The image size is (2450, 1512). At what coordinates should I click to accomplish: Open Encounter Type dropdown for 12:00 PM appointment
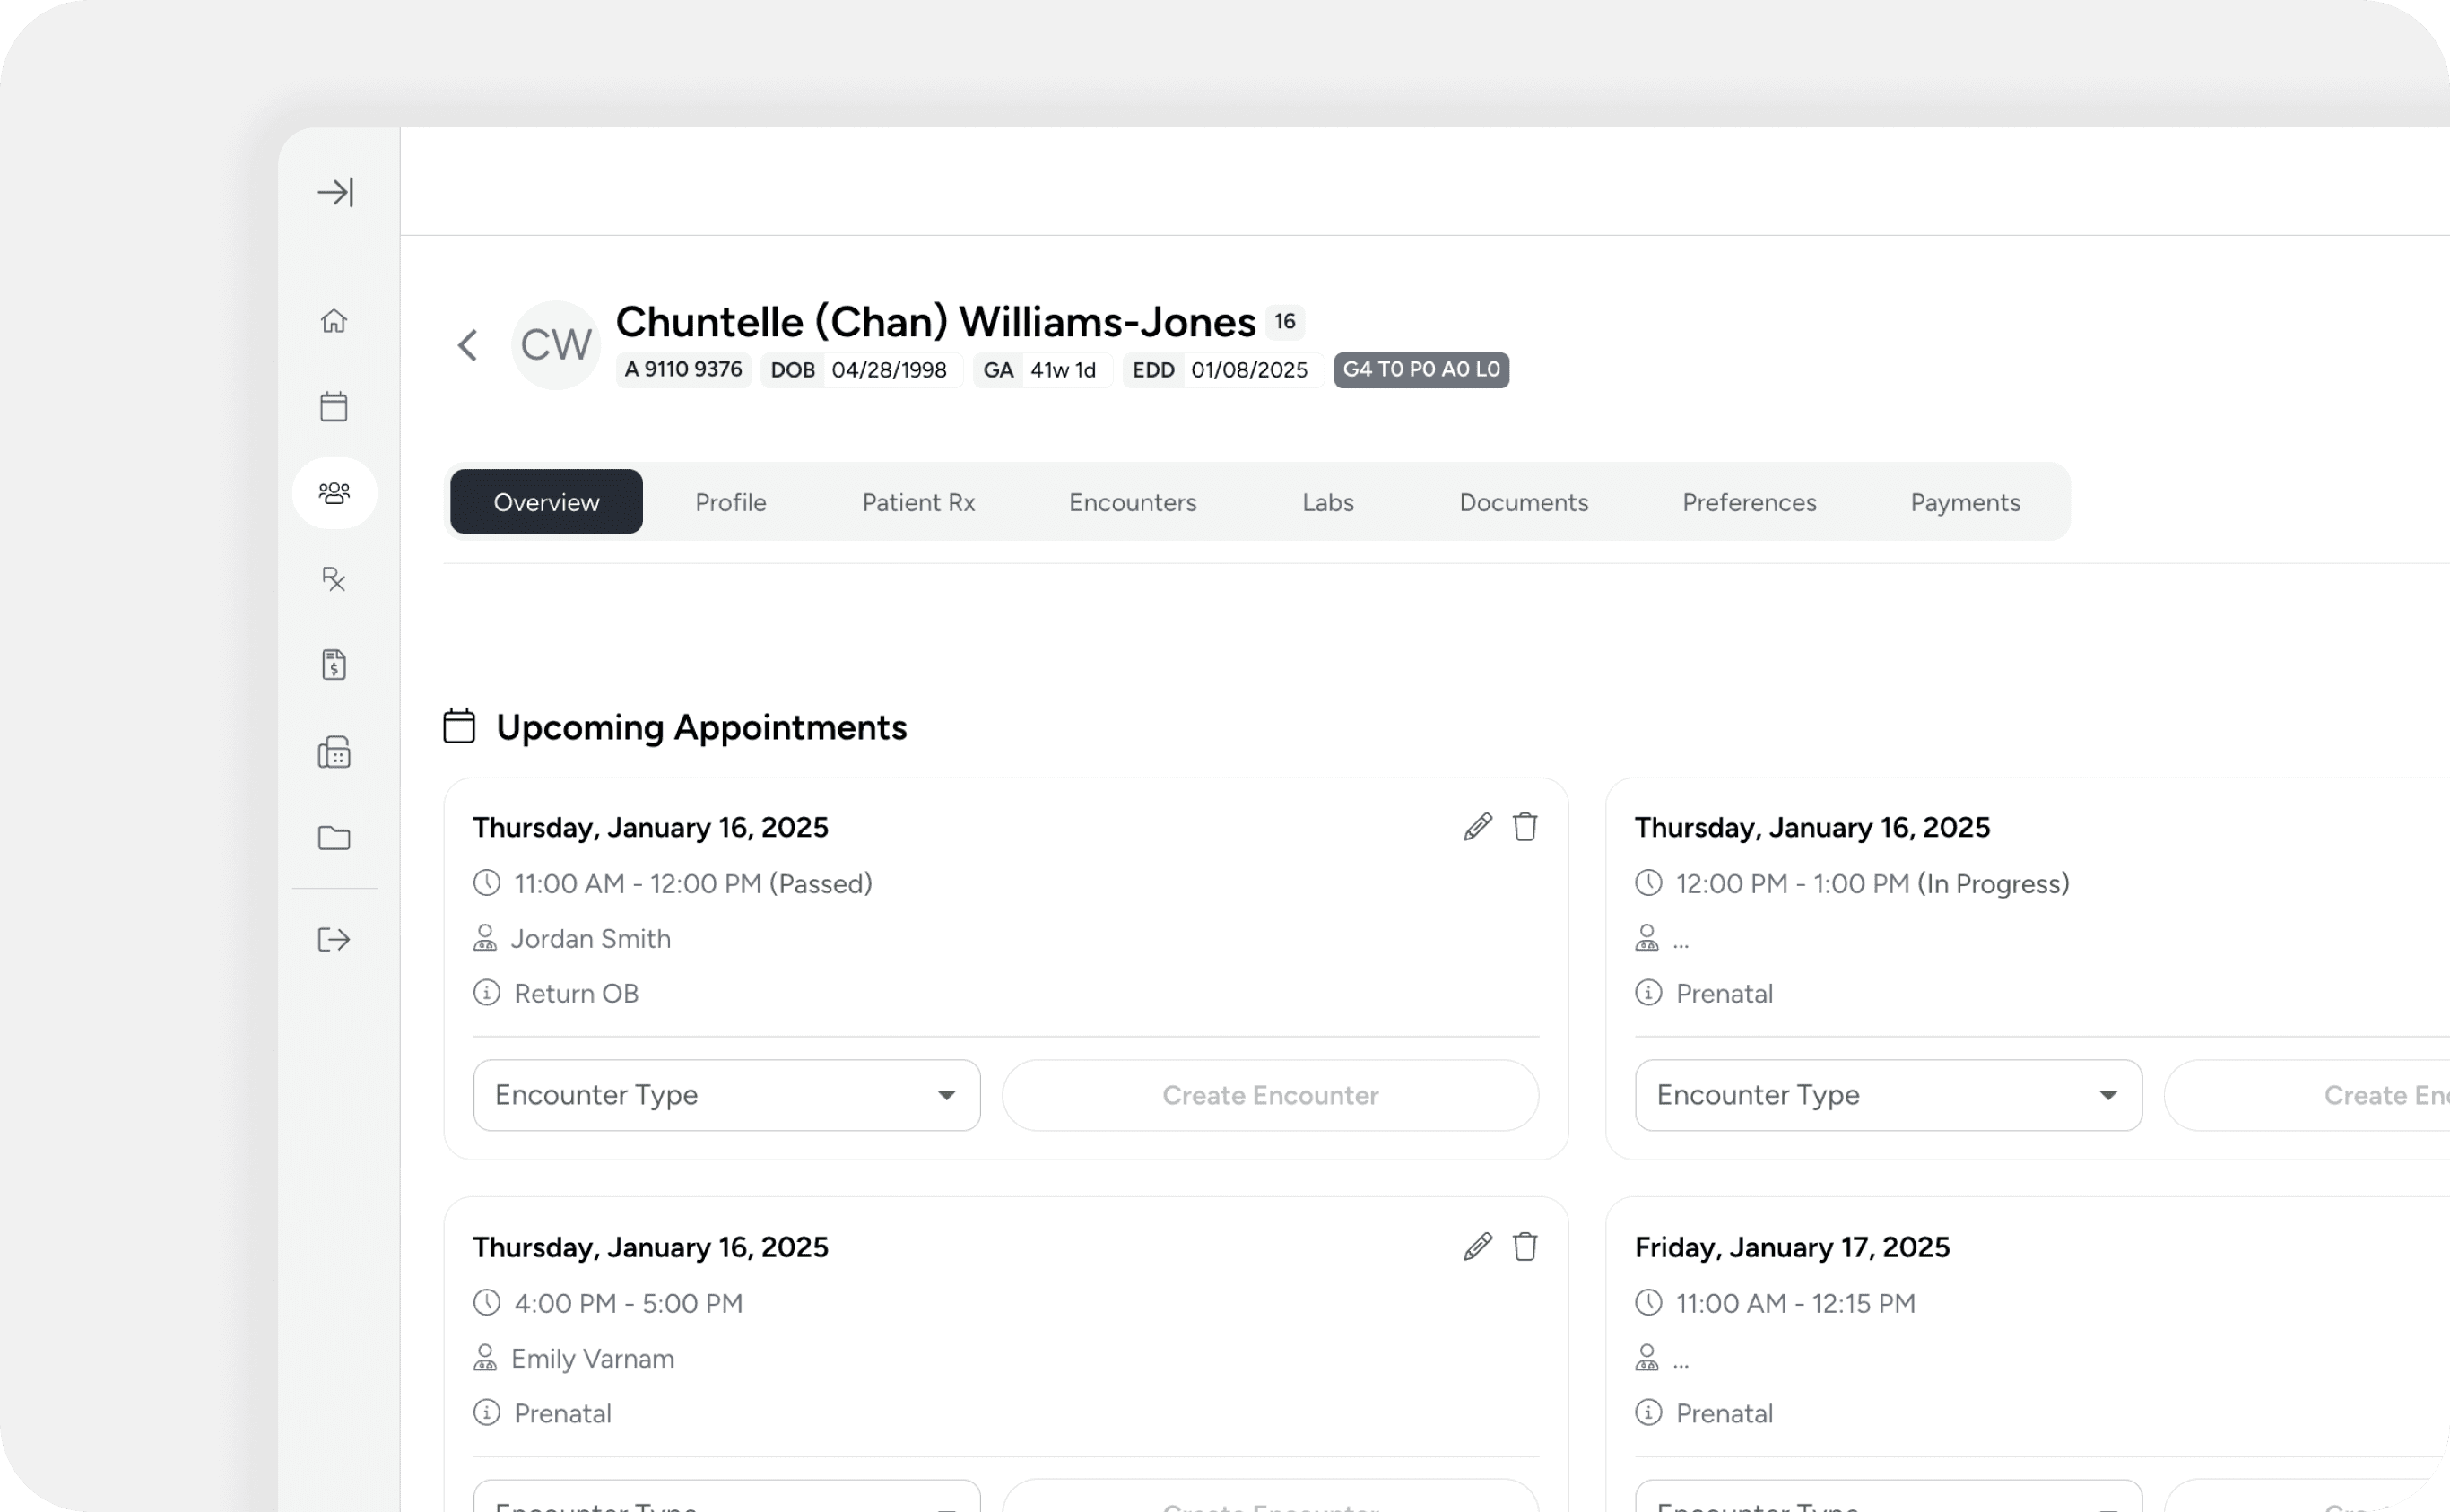coord(1888,1095)
